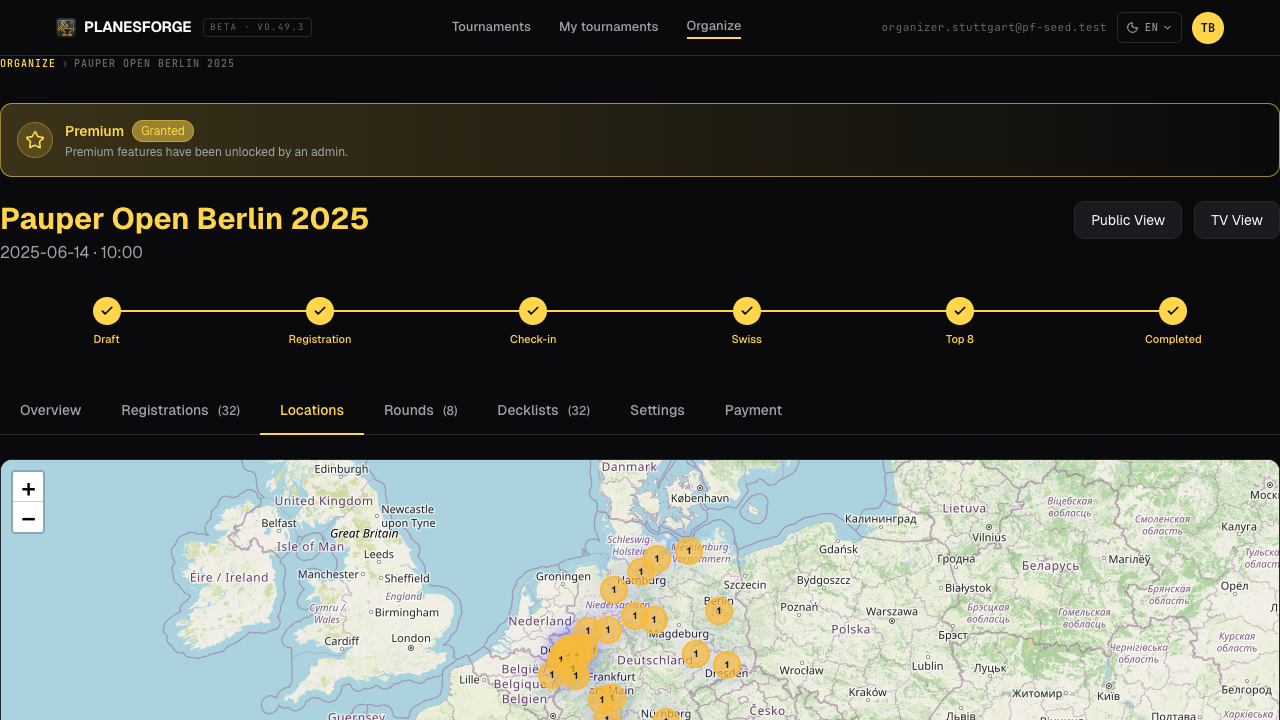The width and height of the screenshot is (1280, 720).
Task: Open the EN language dropdown
Action: click(1149, 28)
